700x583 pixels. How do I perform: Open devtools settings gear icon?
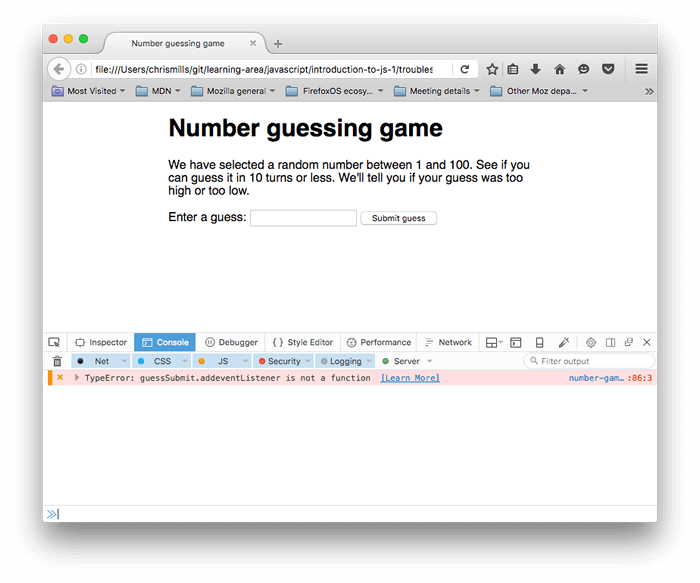point(591,342)
